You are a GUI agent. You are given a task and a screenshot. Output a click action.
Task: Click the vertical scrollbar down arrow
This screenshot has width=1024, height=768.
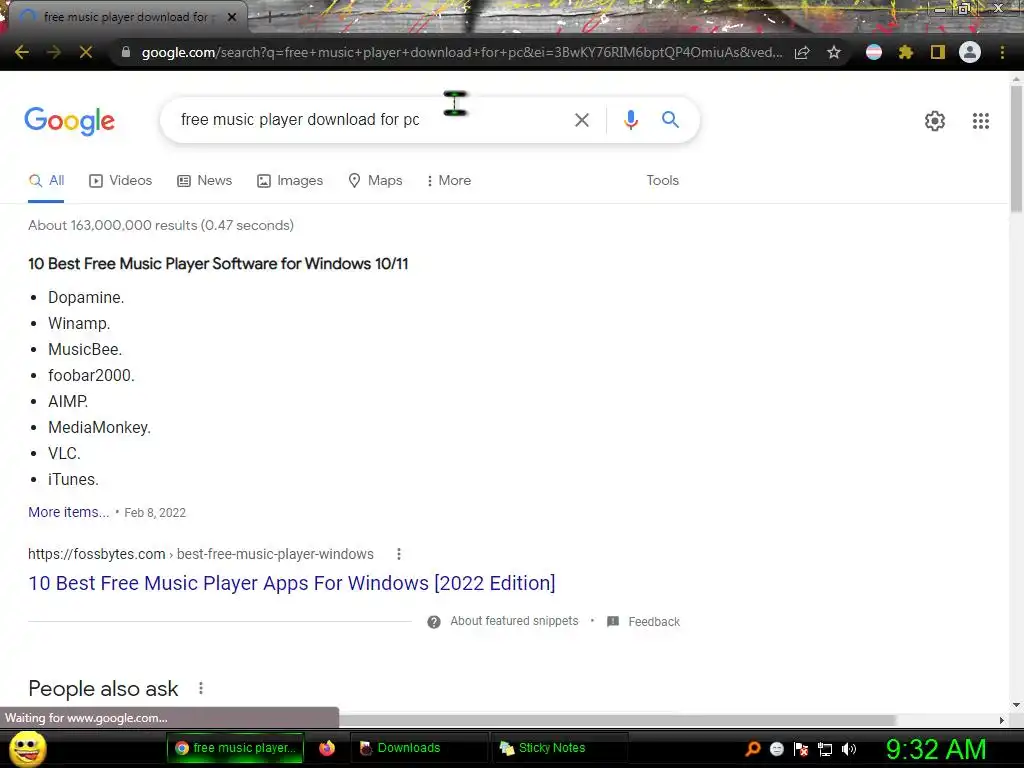[1016, 705]
